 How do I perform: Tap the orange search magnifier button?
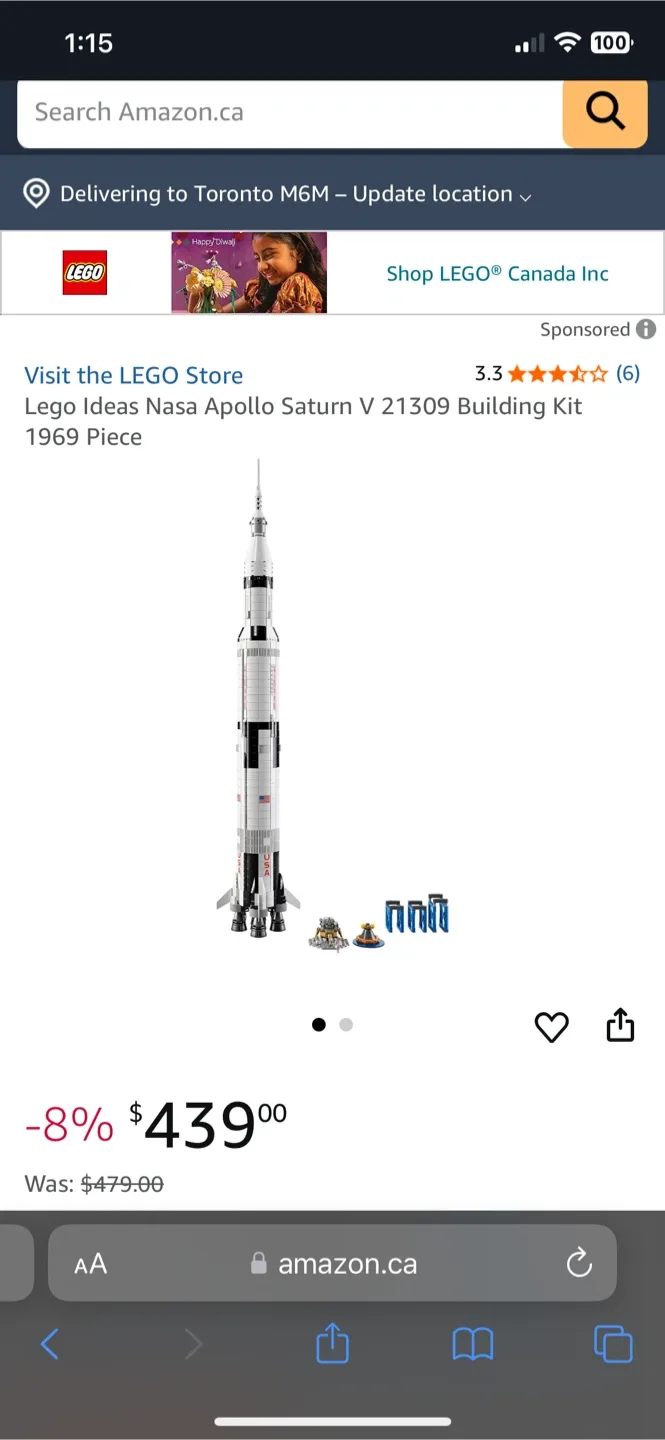(605, 113)
